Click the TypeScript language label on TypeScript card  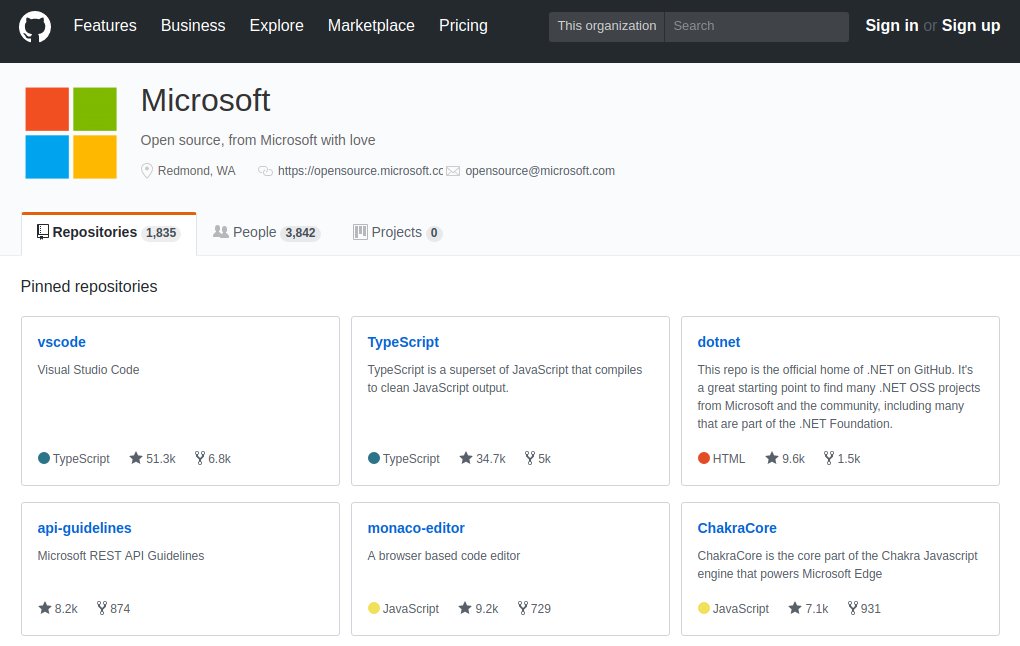pos(411,459)
